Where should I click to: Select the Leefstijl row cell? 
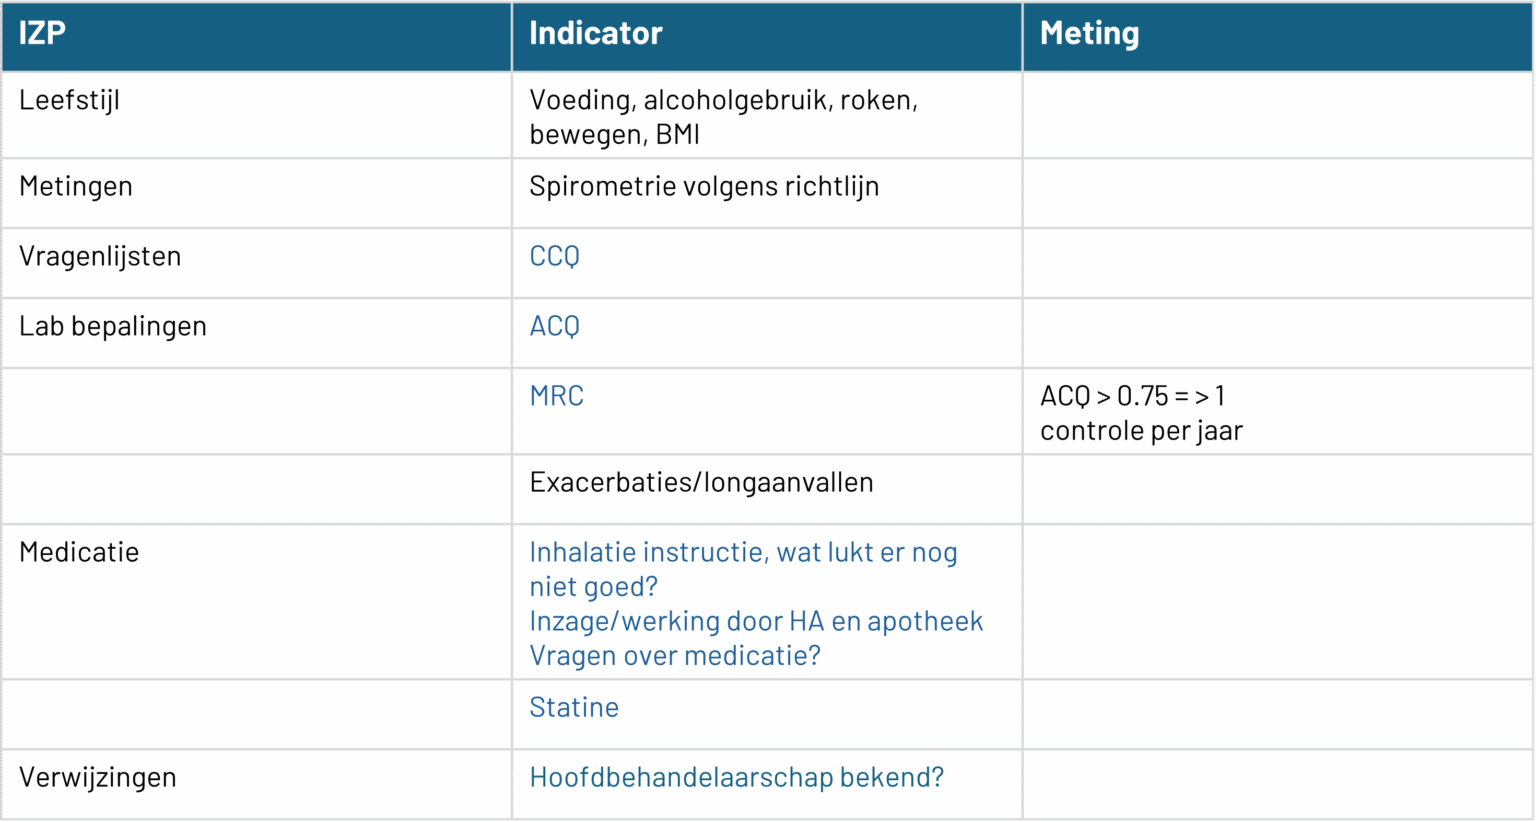[x=69, y=101]
